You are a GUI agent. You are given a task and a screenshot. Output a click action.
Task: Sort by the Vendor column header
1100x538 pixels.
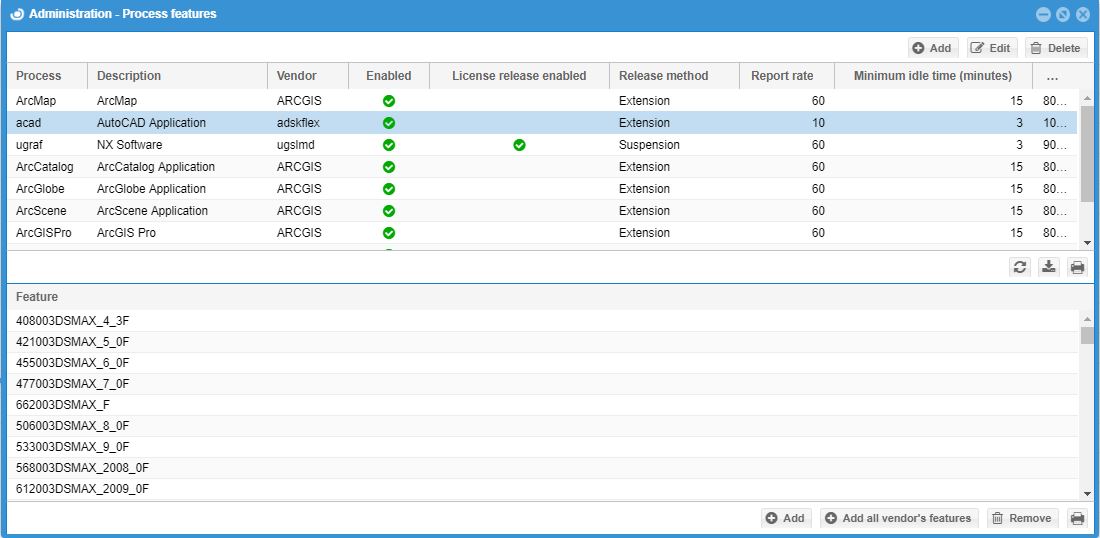pyautogui.click(x=297, y=76)
